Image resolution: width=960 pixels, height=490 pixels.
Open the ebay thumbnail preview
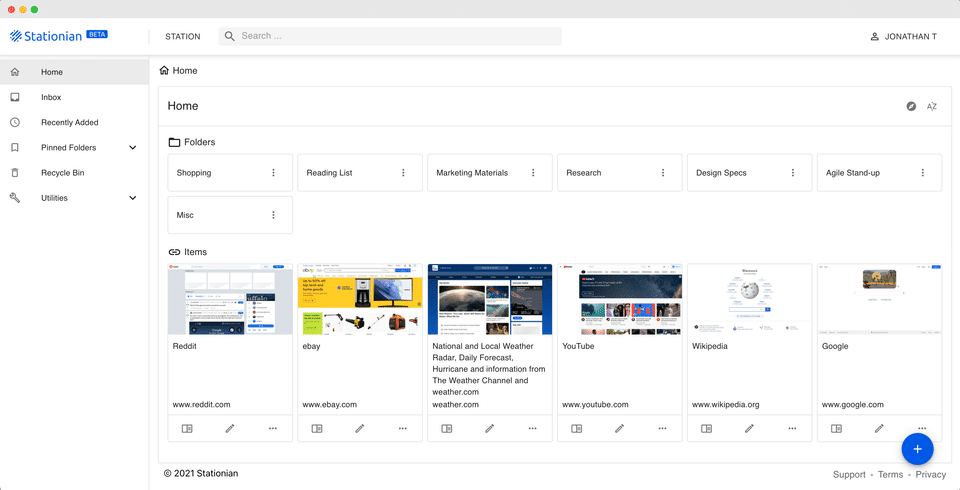360,299
